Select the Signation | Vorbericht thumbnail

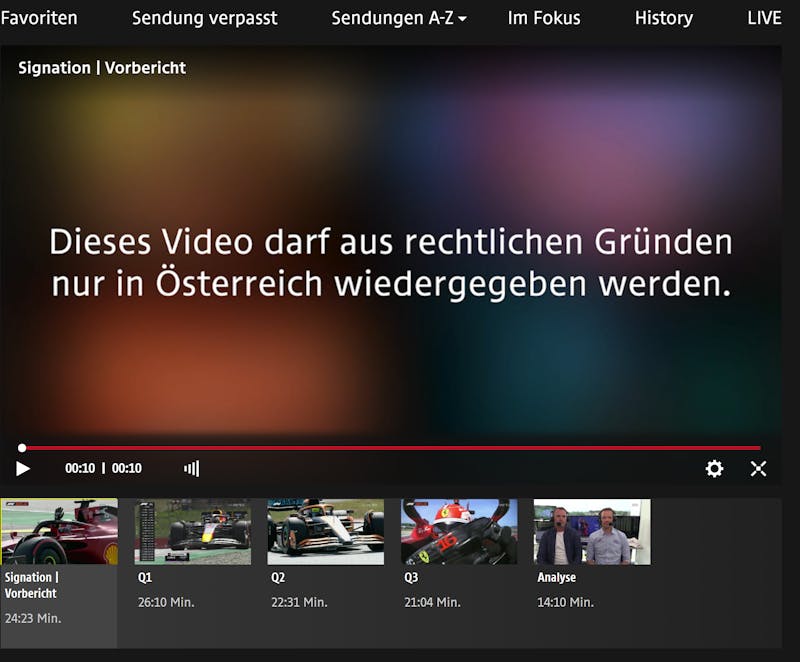[59, 531]
